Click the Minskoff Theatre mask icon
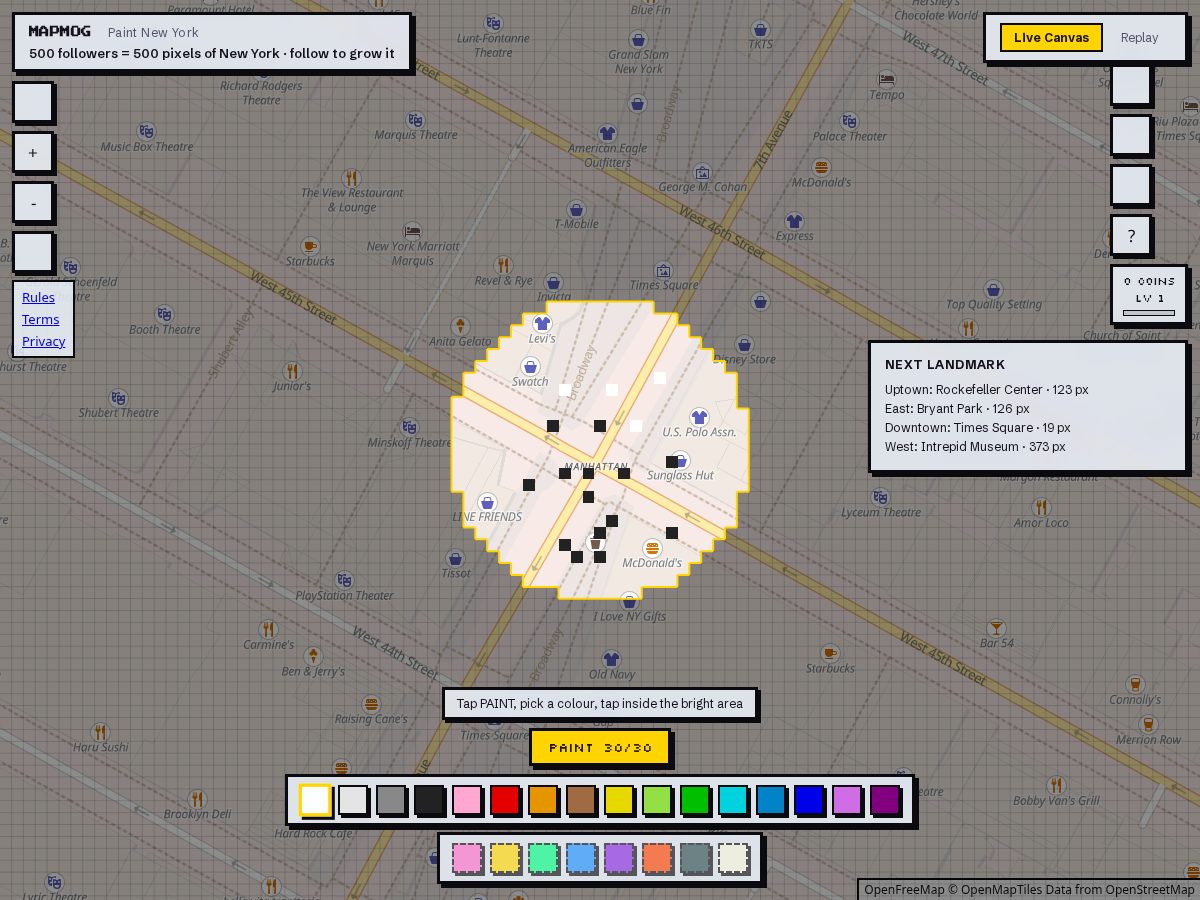Viewport: 1200px width, 900px height. [409, 427]
